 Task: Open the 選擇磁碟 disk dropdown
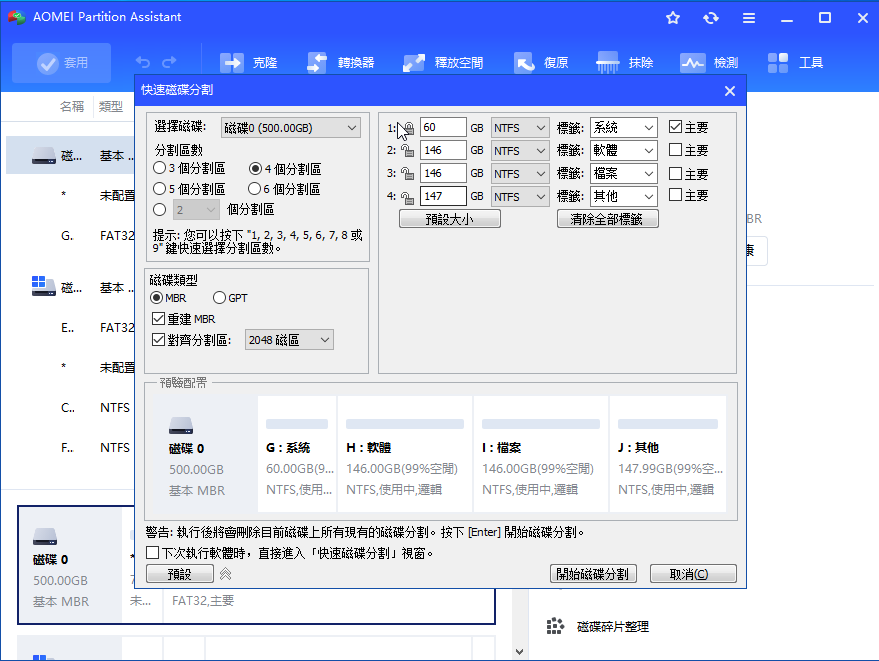[290, 128]
